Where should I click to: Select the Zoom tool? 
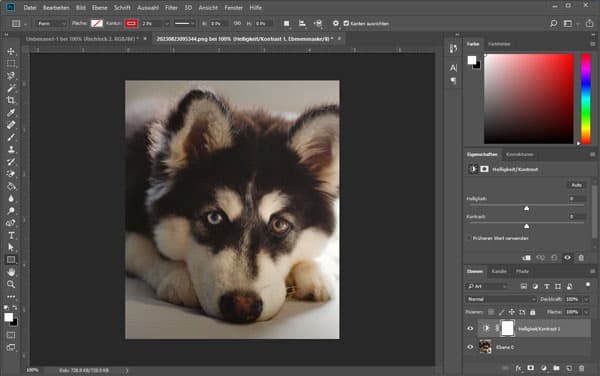coord(11,284)
